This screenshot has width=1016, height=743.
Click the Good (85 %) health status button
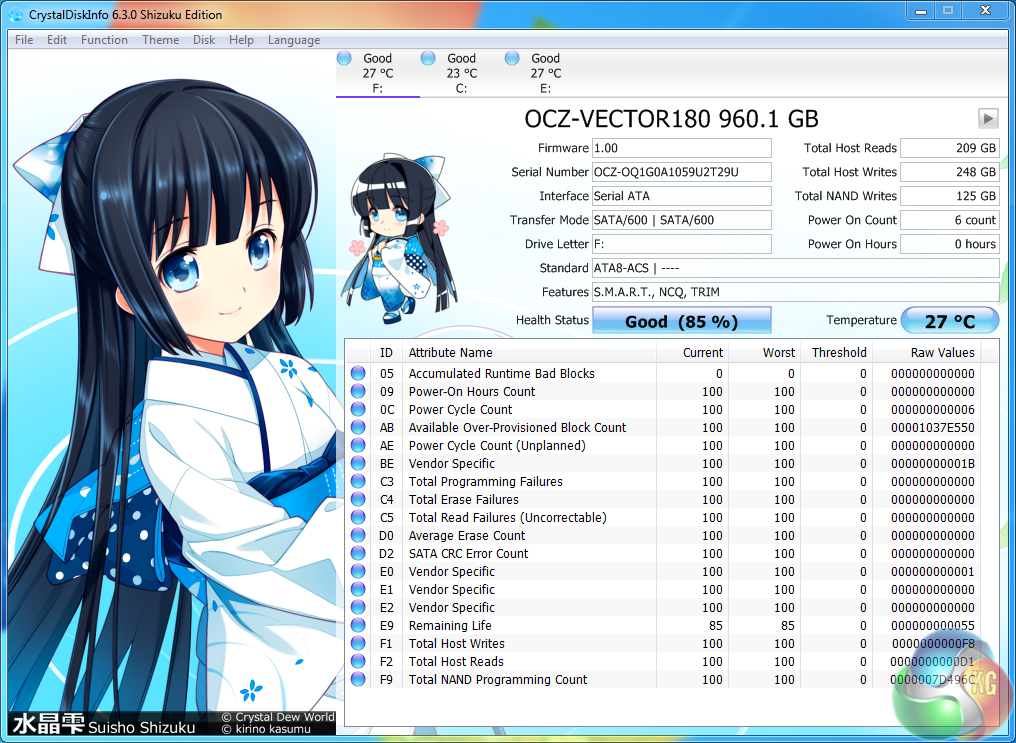pyautogui.click(x=682, y=321)
